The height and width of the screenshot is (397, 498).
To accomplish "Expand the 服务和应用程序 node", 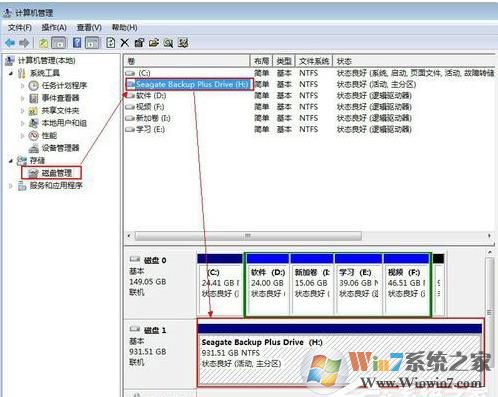I will (11, 186).
